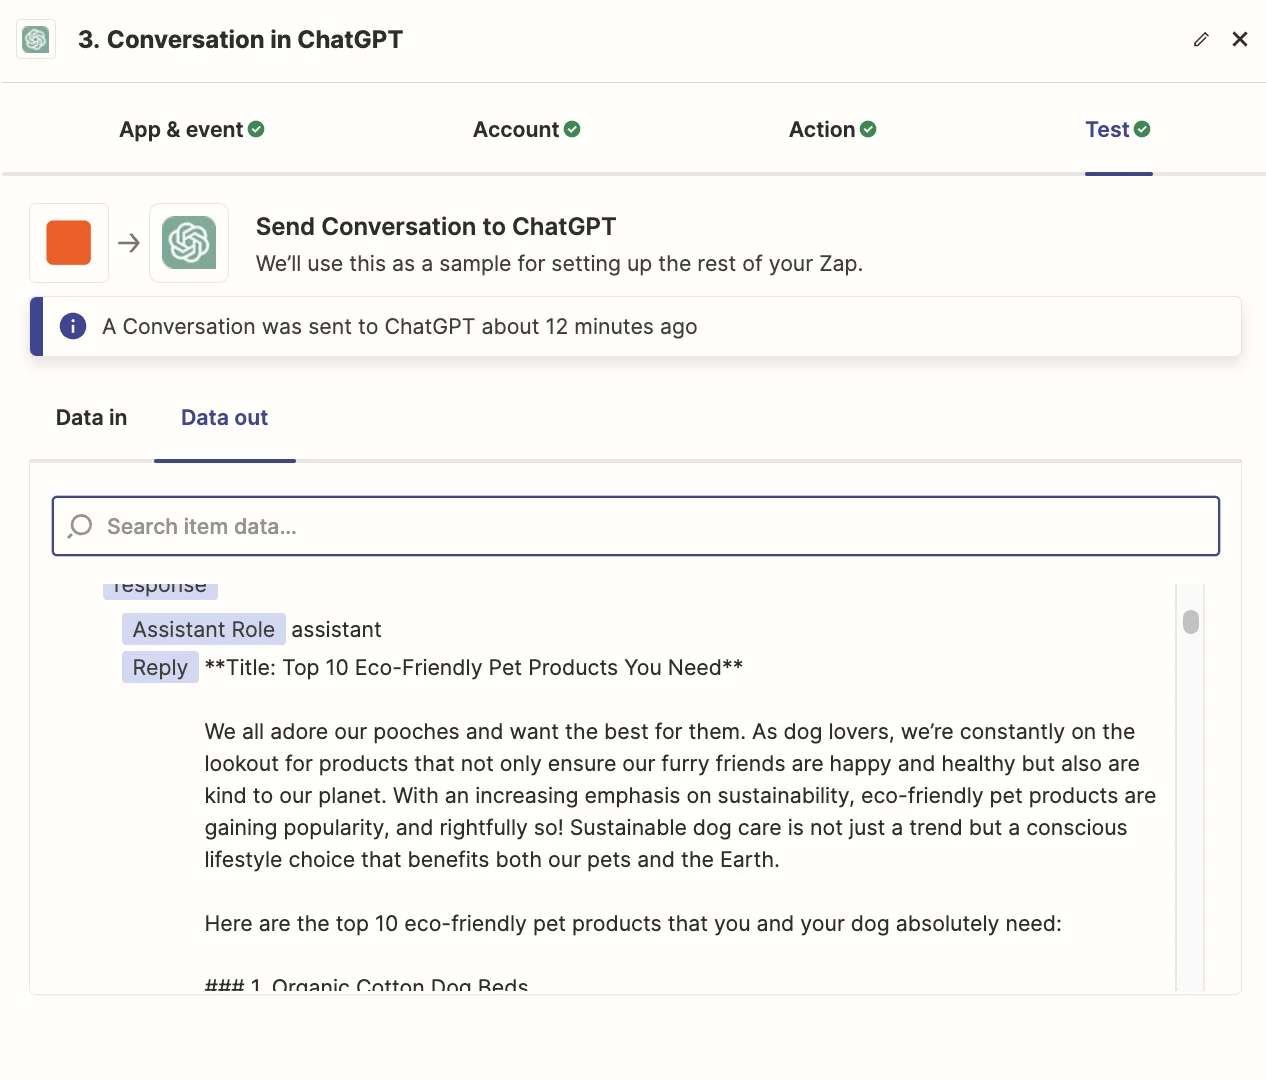
Task: Click the 'assistant' role value
Action: click(x=336, y=630)
